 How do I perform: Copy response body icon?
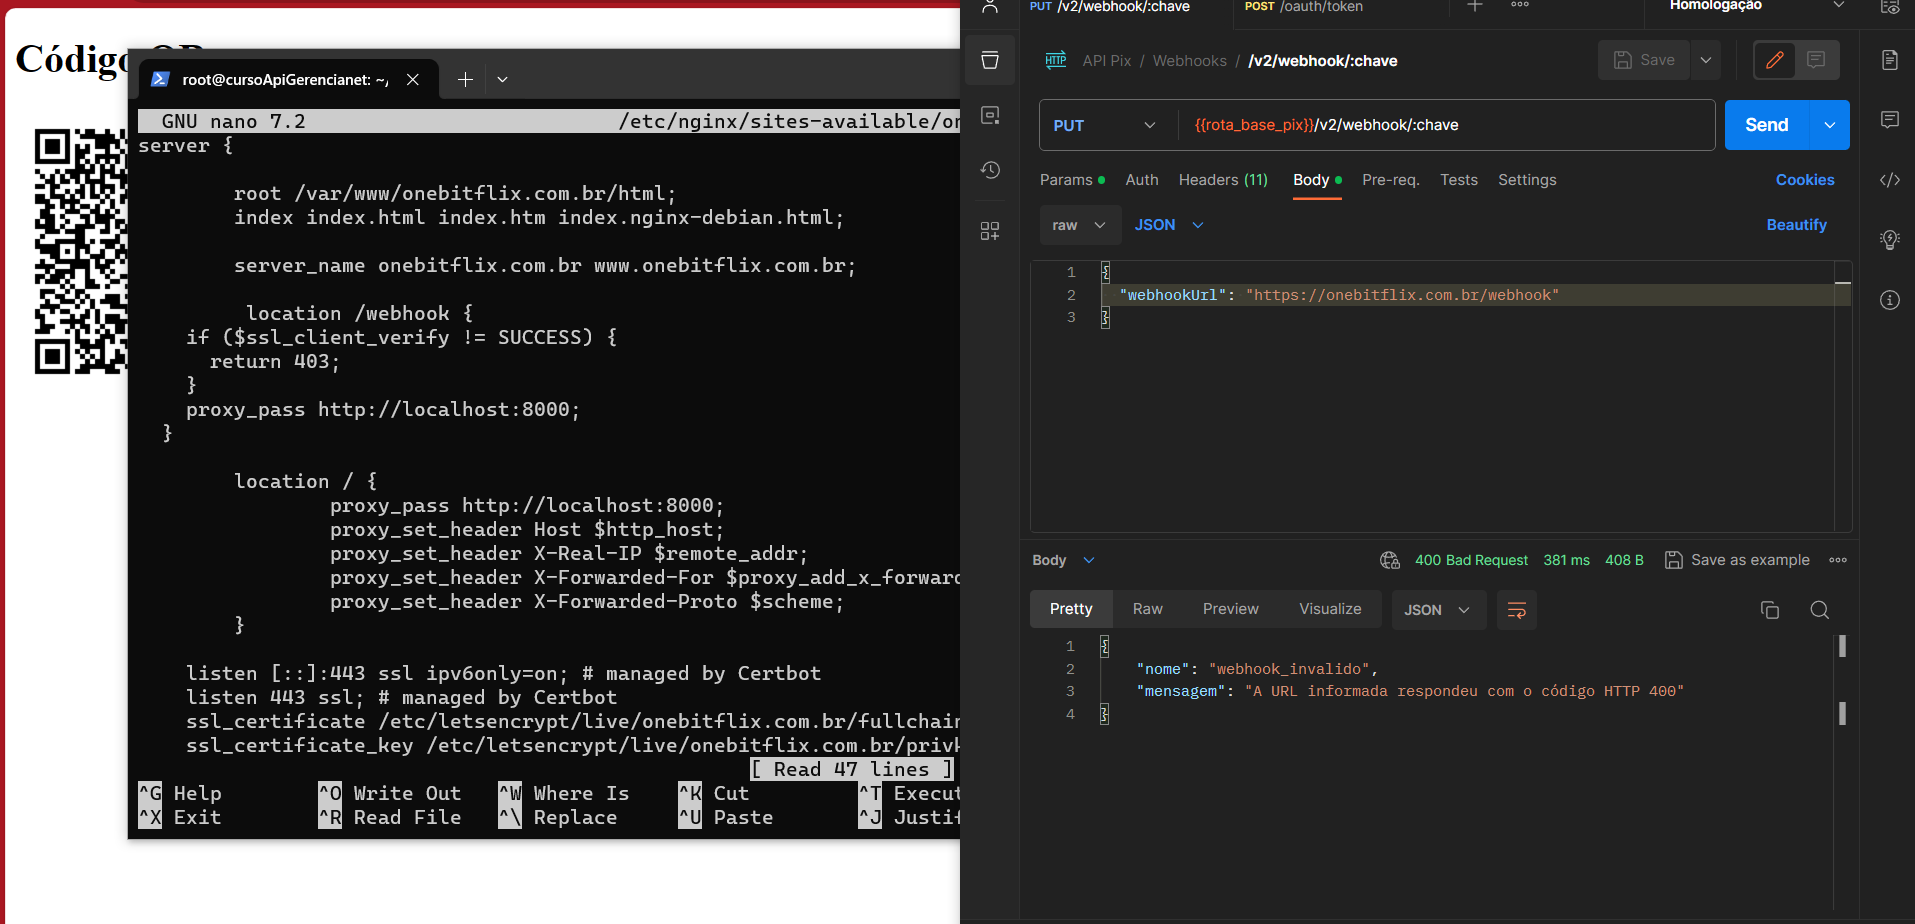pyautogui.click(x=1770, y=610)
